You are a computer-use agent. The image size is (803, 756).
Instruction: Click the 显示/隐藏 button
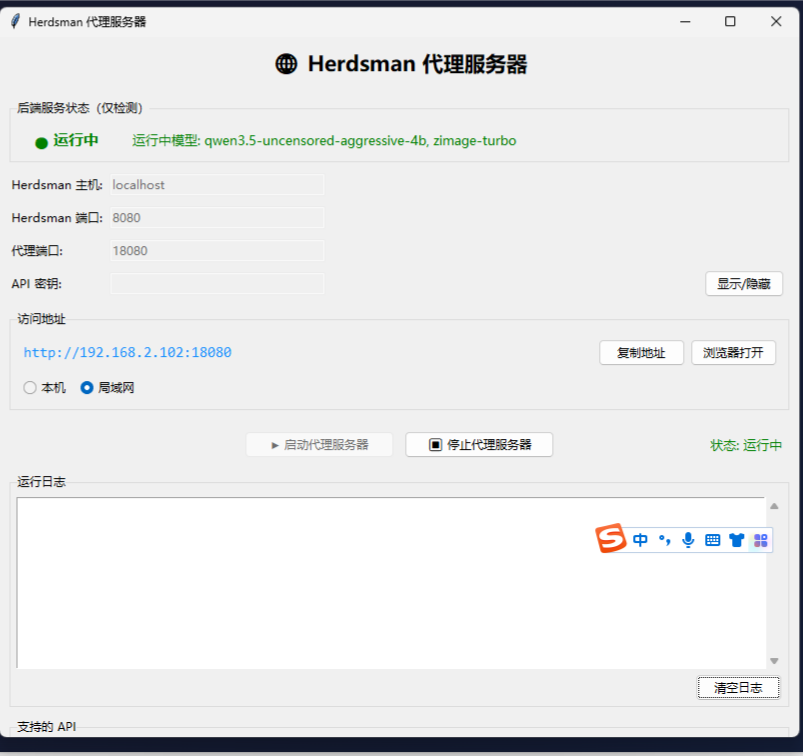click(744, 284)
